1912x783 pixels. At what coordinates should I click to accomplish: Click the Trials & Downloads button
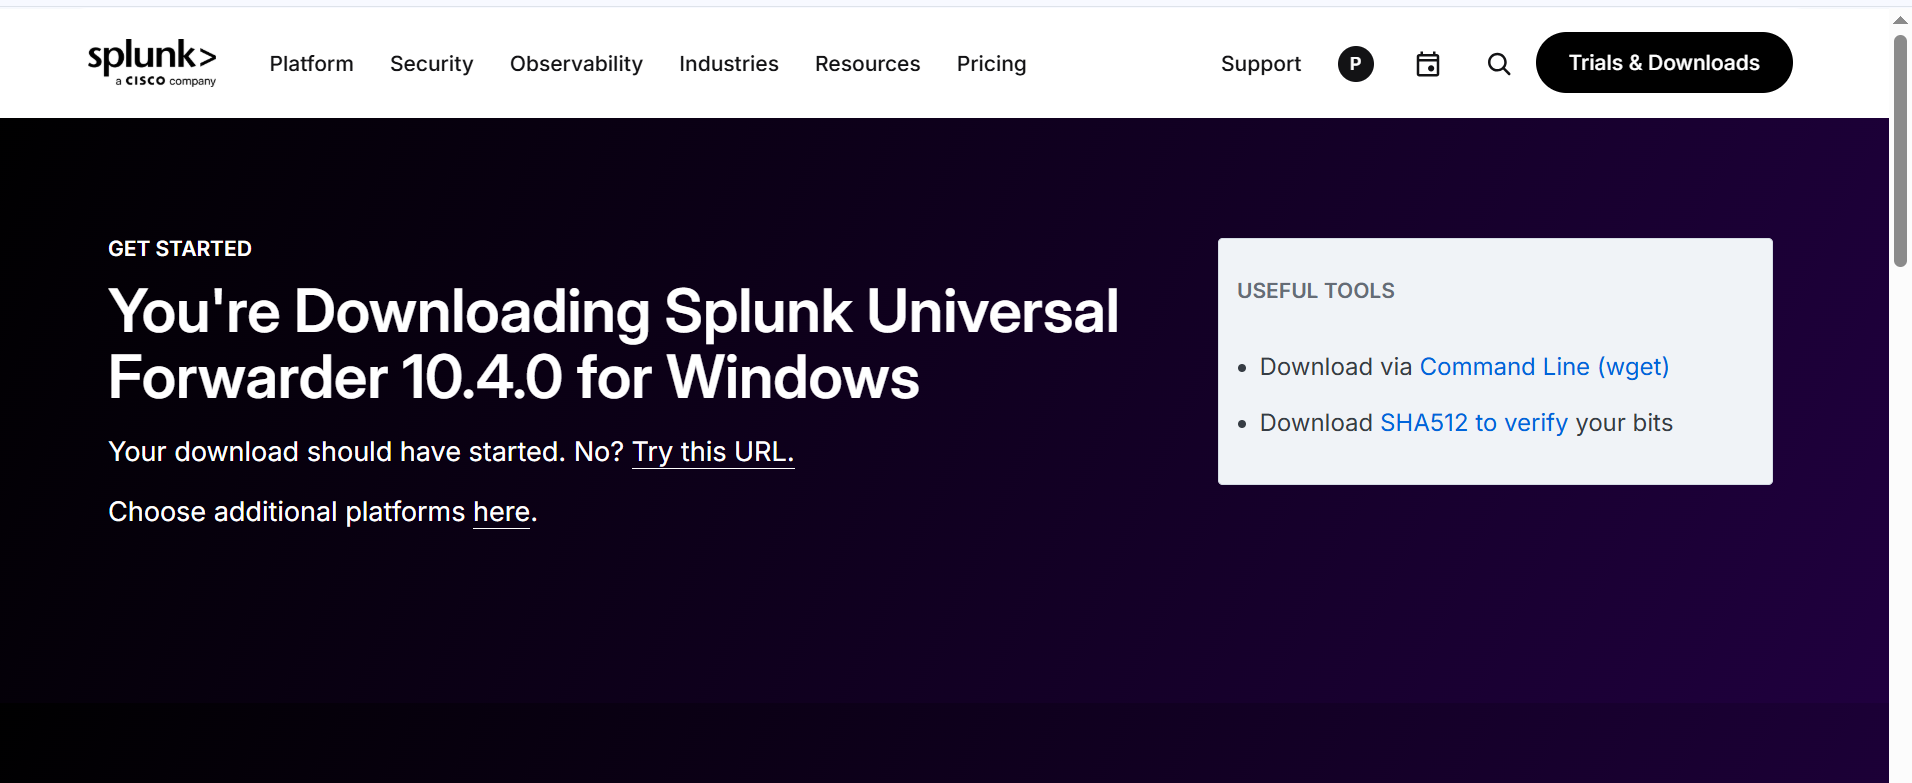coord(1664,62)
